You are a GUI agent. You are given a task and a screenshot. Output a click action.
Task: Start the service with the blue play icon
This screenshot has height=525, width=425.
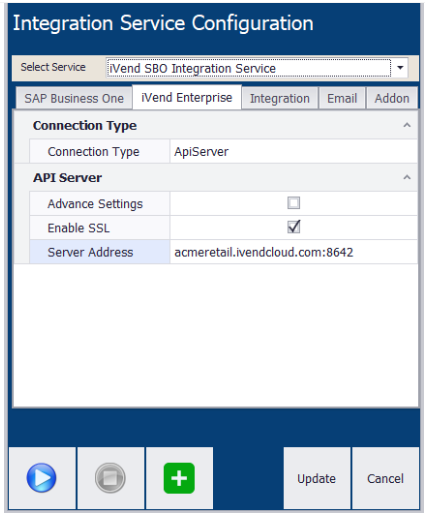click(x=42, y=478)
